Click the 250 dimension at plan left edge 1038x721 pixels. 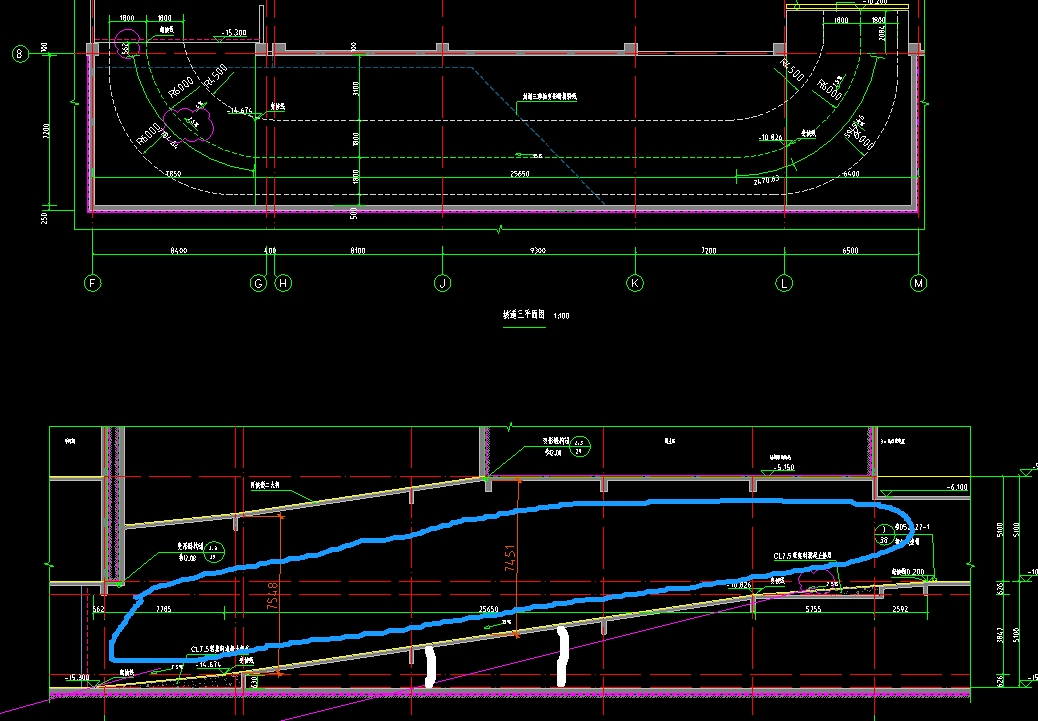tap(44, 217)
